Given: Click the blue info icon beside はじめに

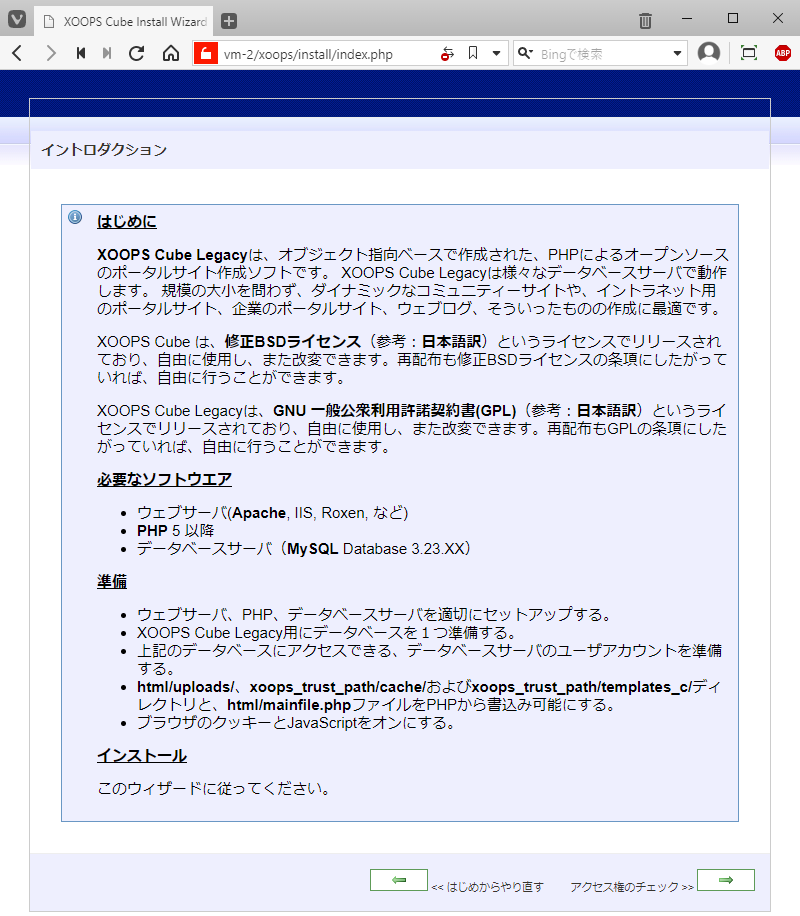Looking at the screenshot, I should click(x=75, y=217).
